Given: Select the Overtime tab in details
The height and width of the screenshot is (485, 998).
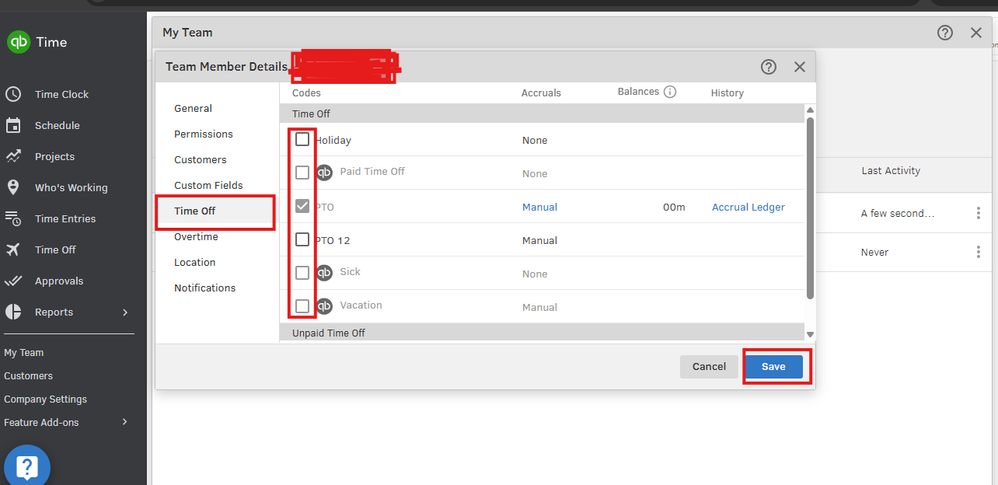Looking at the screenshot, I should 196,237.
